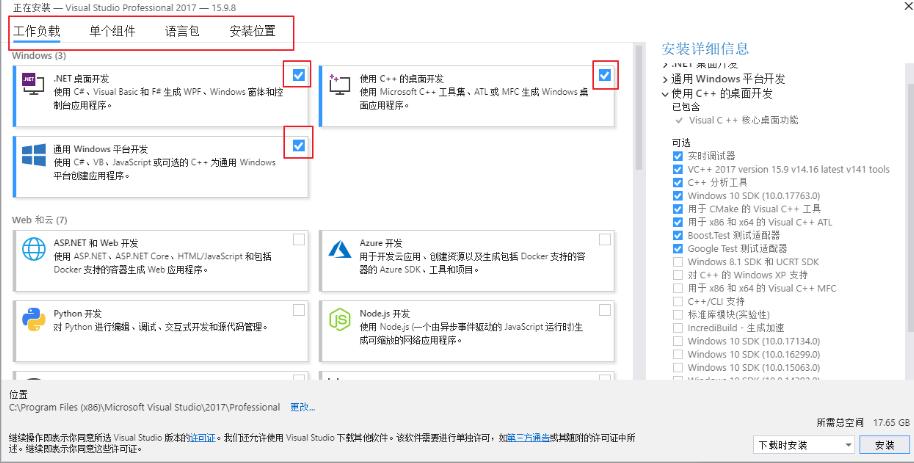Check the Azure 开发 workload checkbox
This screenshot has width=914, height=463.
pyautogui.click(x=605, y=239)
